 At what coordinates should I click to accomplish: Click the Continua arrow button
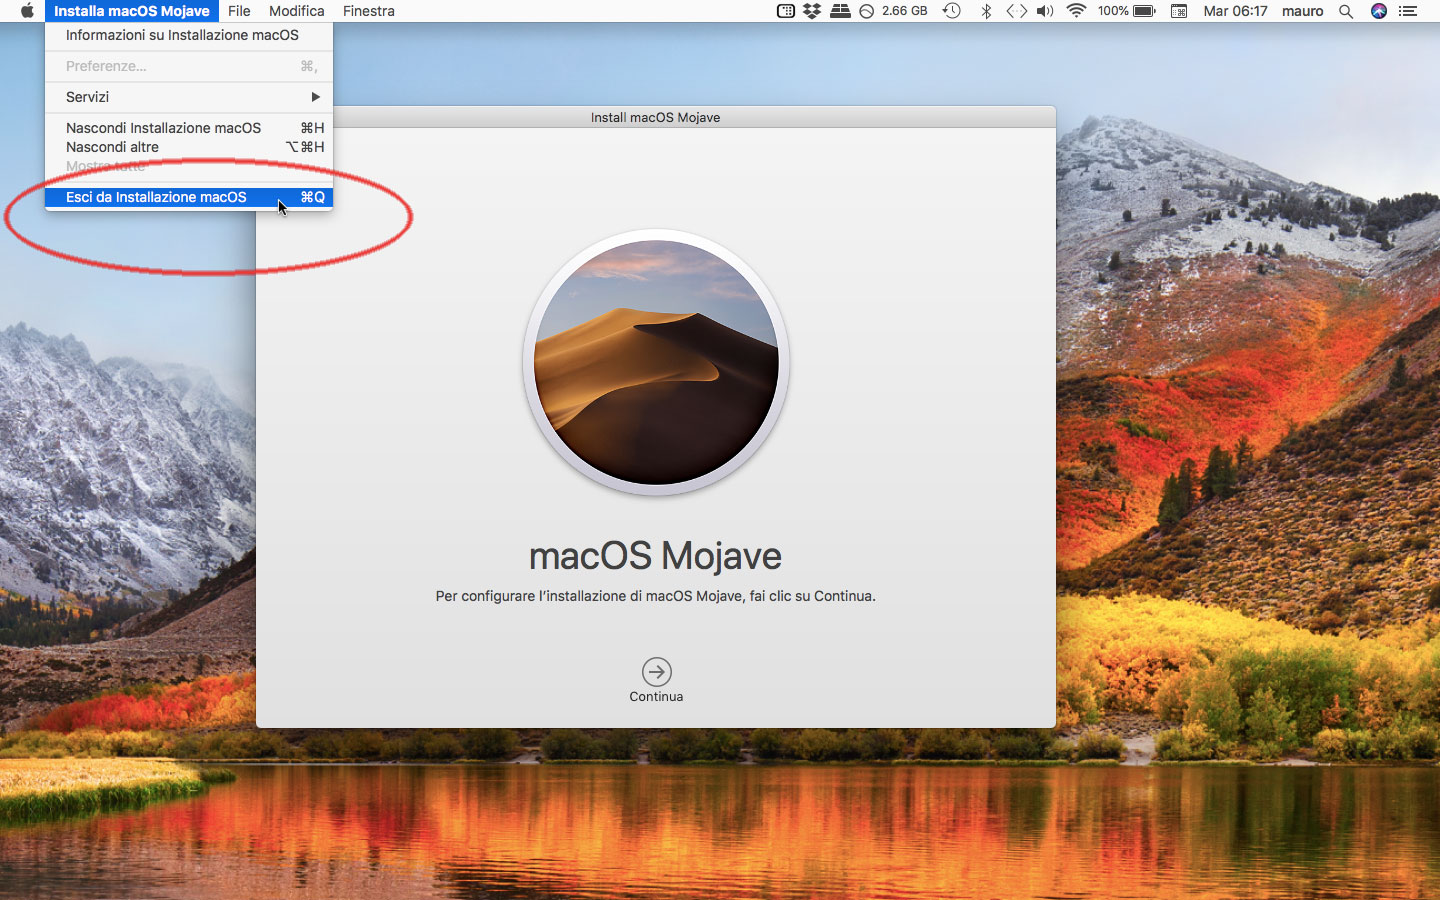point(656,672)
